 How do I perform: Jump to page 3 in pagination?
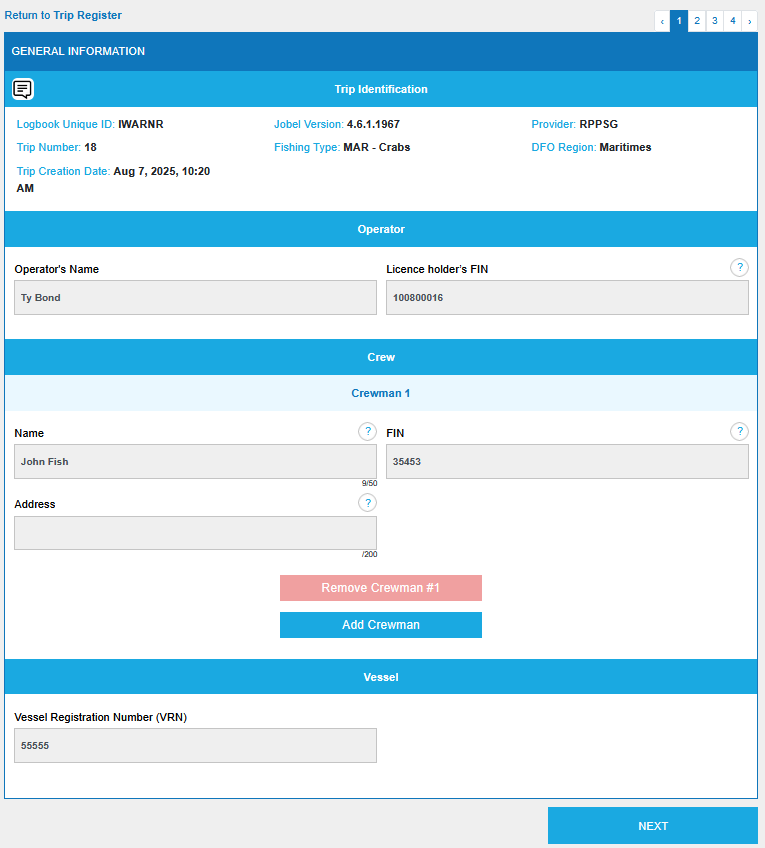(714, 21)
